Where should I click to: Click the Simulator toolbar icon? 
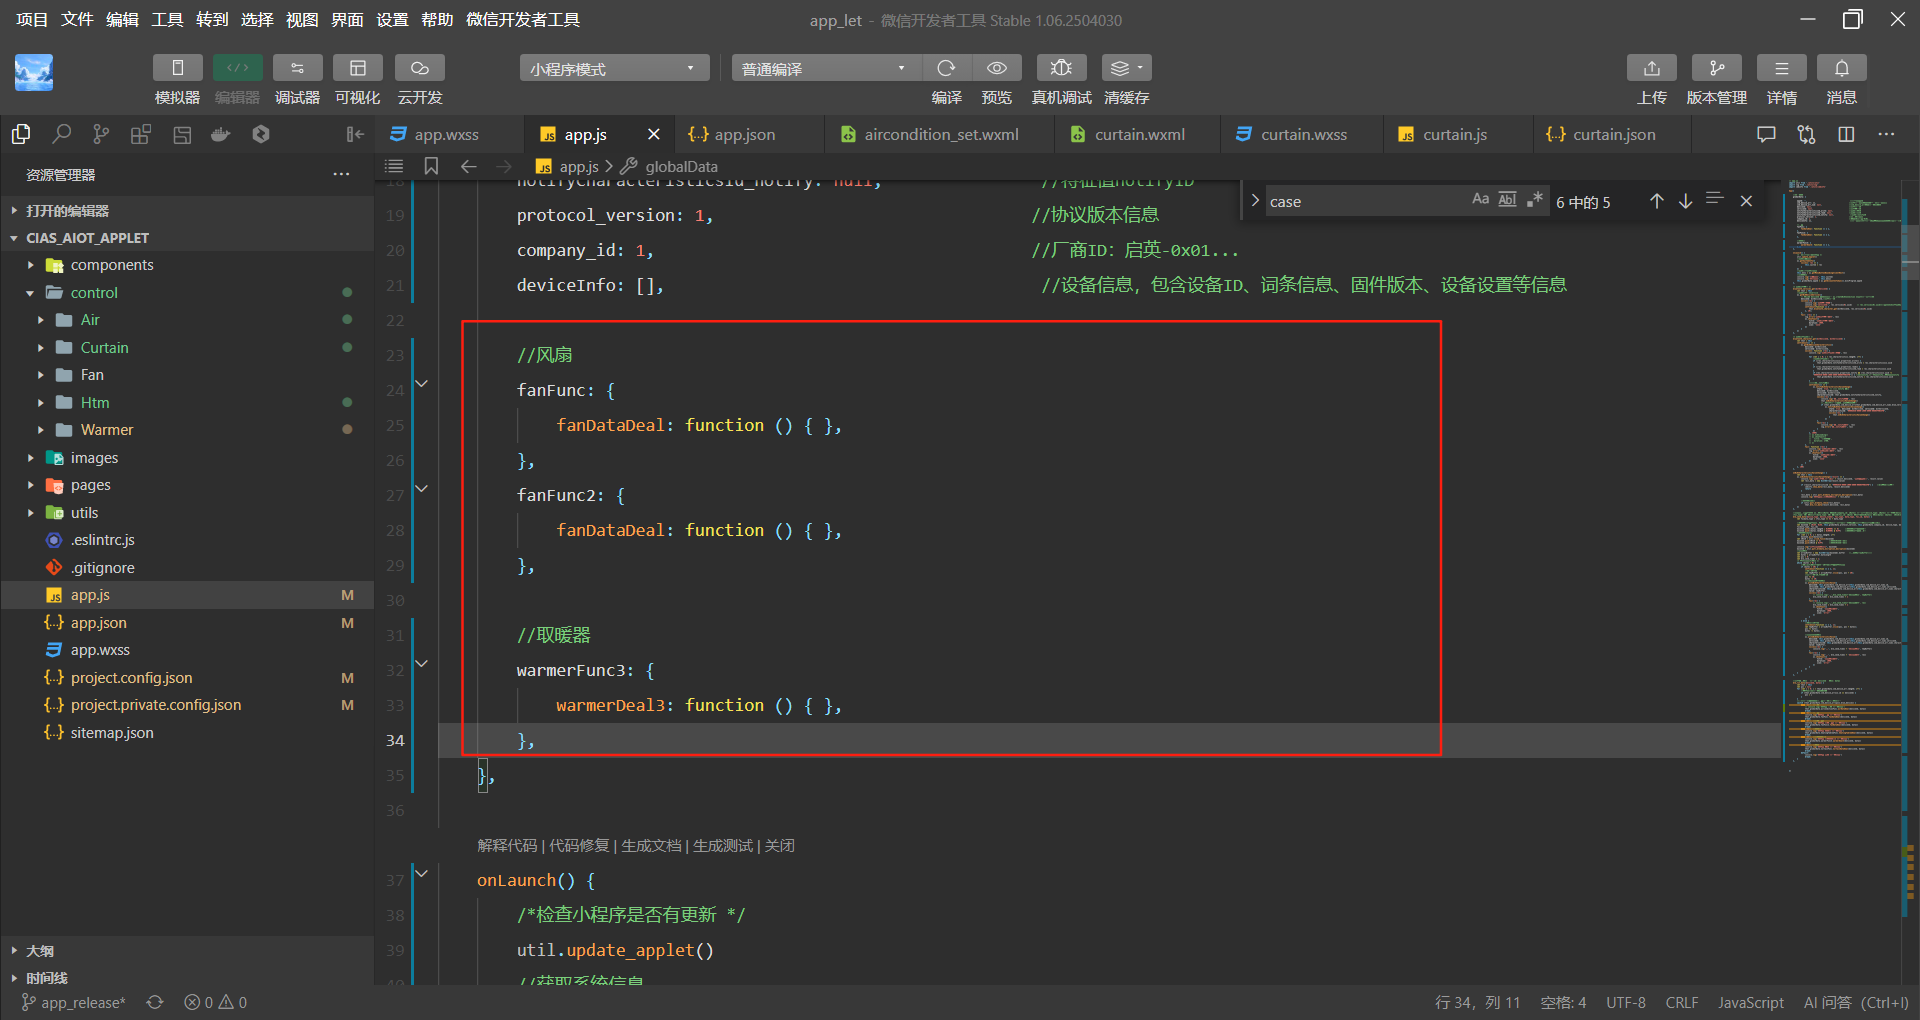[177, 68]
